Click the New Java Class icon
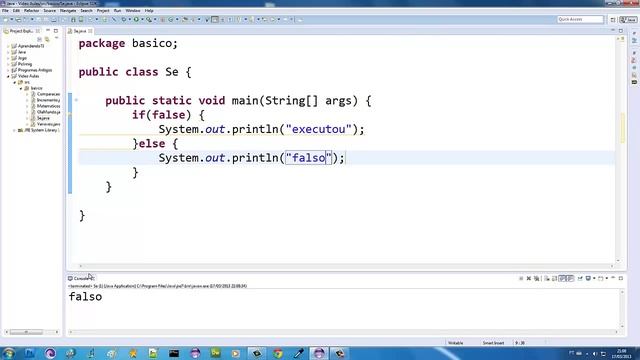Image resolution: width=640 pixels, height=360 pixels. click(x=171, y=19)
